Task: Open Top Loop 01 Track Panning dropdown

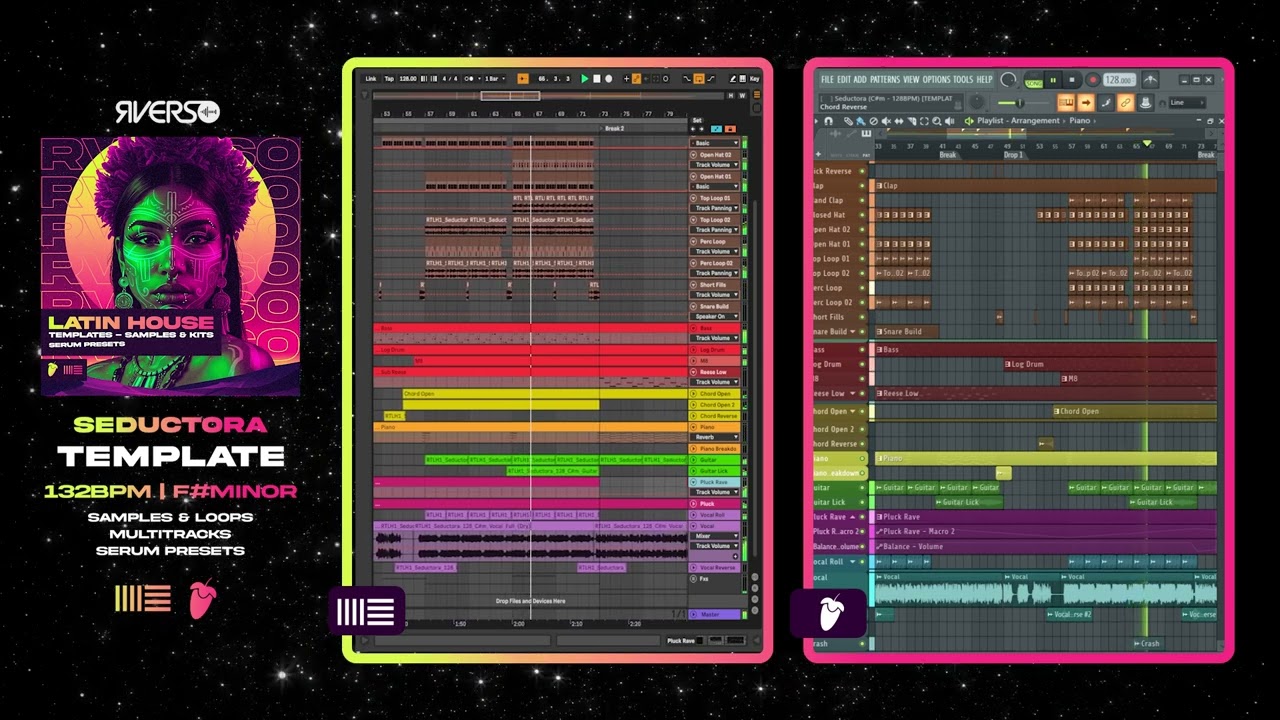Action: [x=717, y=208]
